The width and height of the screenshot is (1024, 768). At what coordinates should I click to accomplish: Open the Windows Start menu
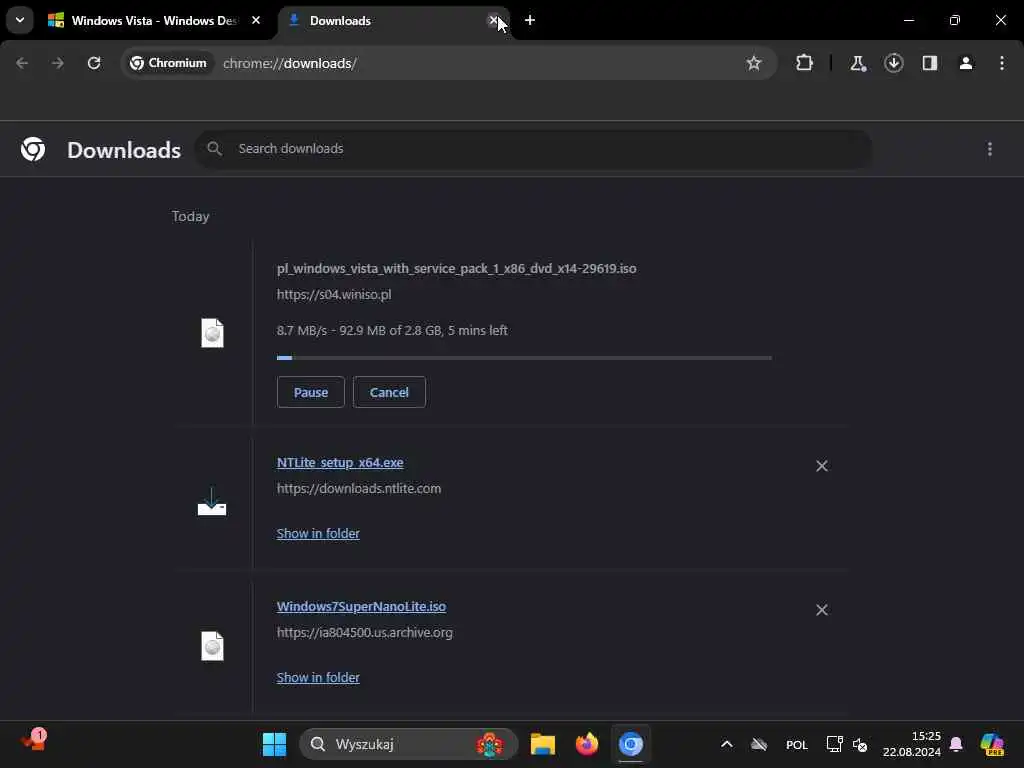(x=274, y=744)
